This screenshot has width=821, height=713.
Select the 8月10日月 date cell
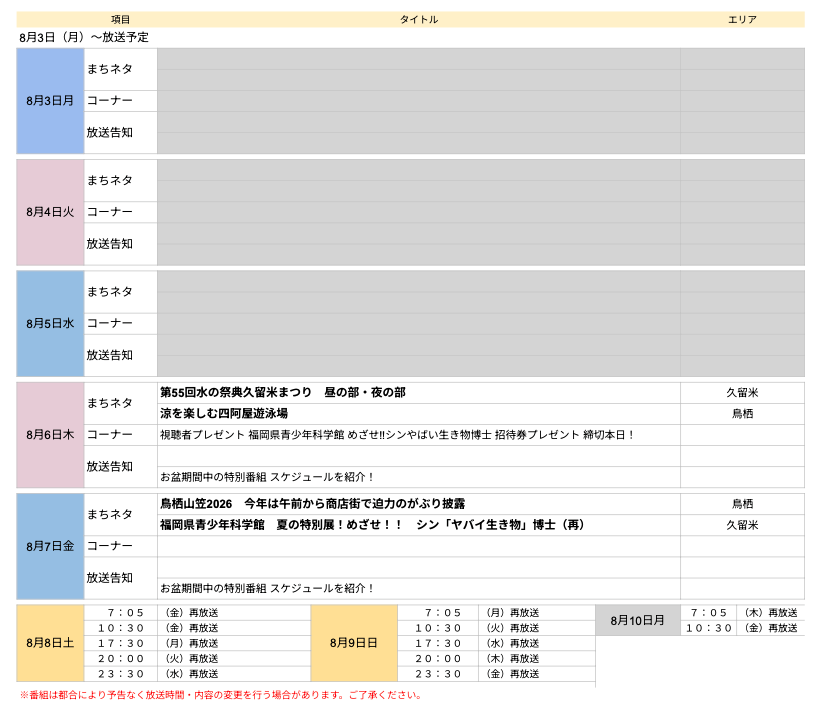click(638, 620)
